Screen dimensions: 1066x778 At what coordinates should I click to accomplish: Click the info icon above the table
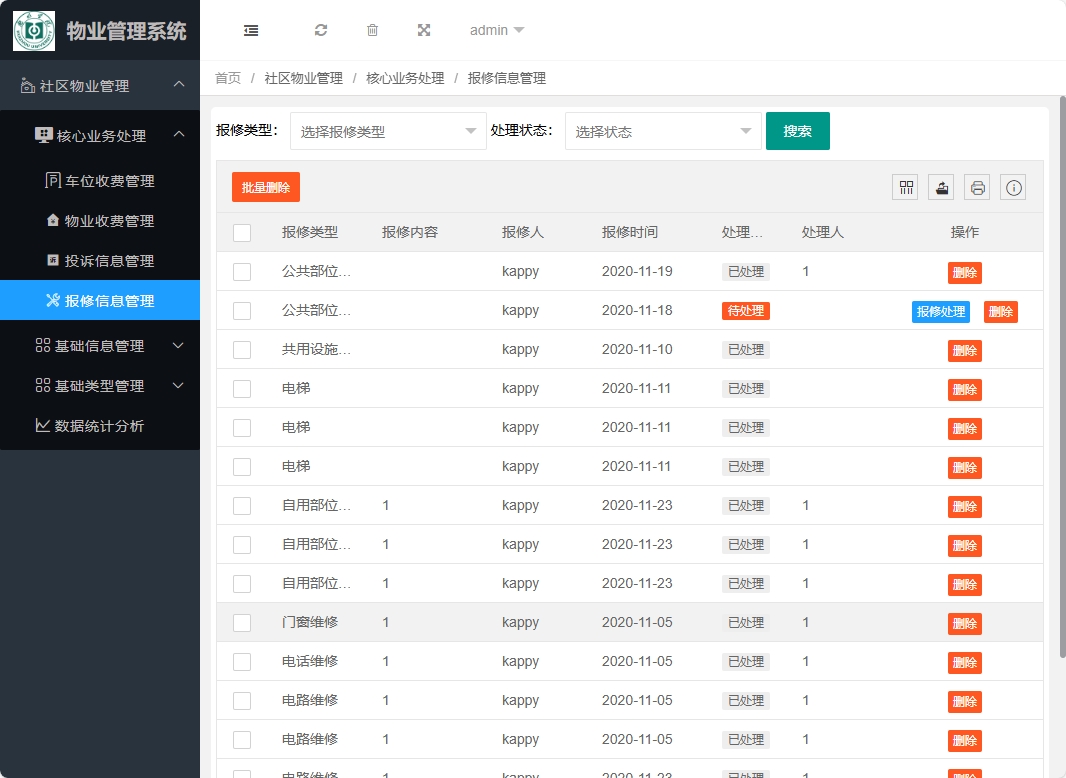(x=1013, y=187)
